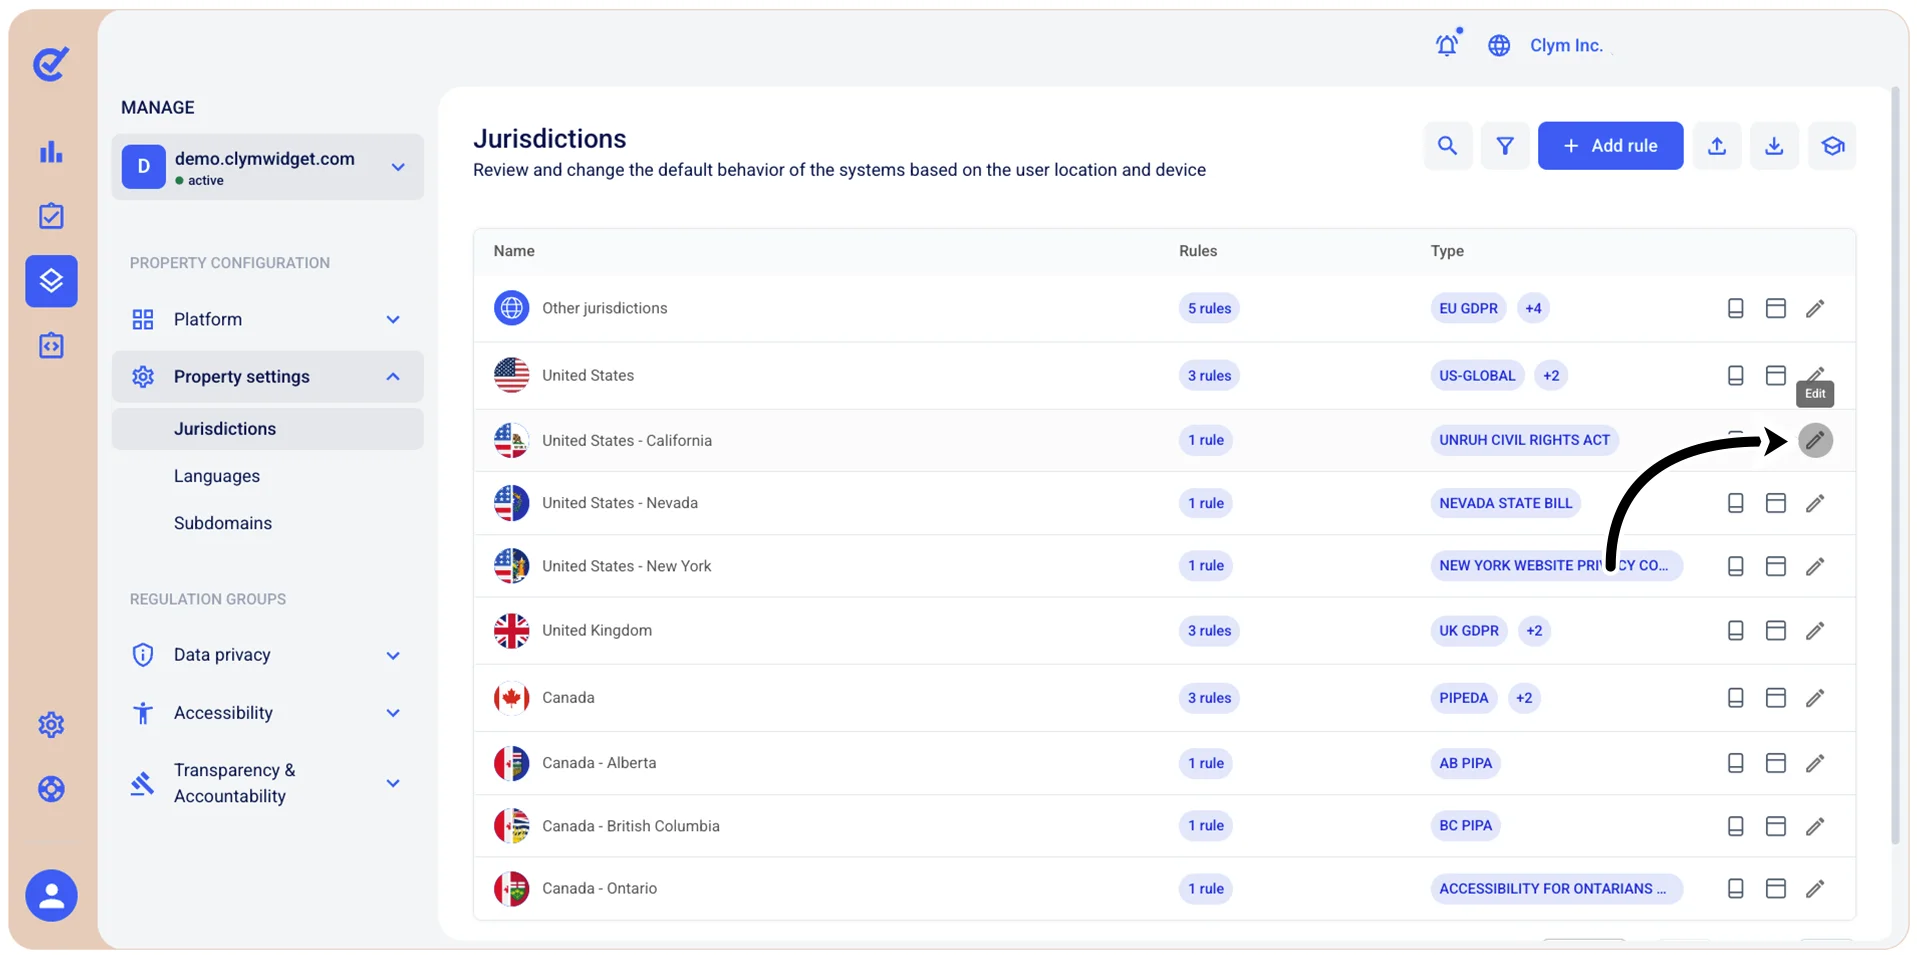The height and width of the screenshot is (955, 1917).
Task: Click the globe language icon
Action: click(1498, 46)
